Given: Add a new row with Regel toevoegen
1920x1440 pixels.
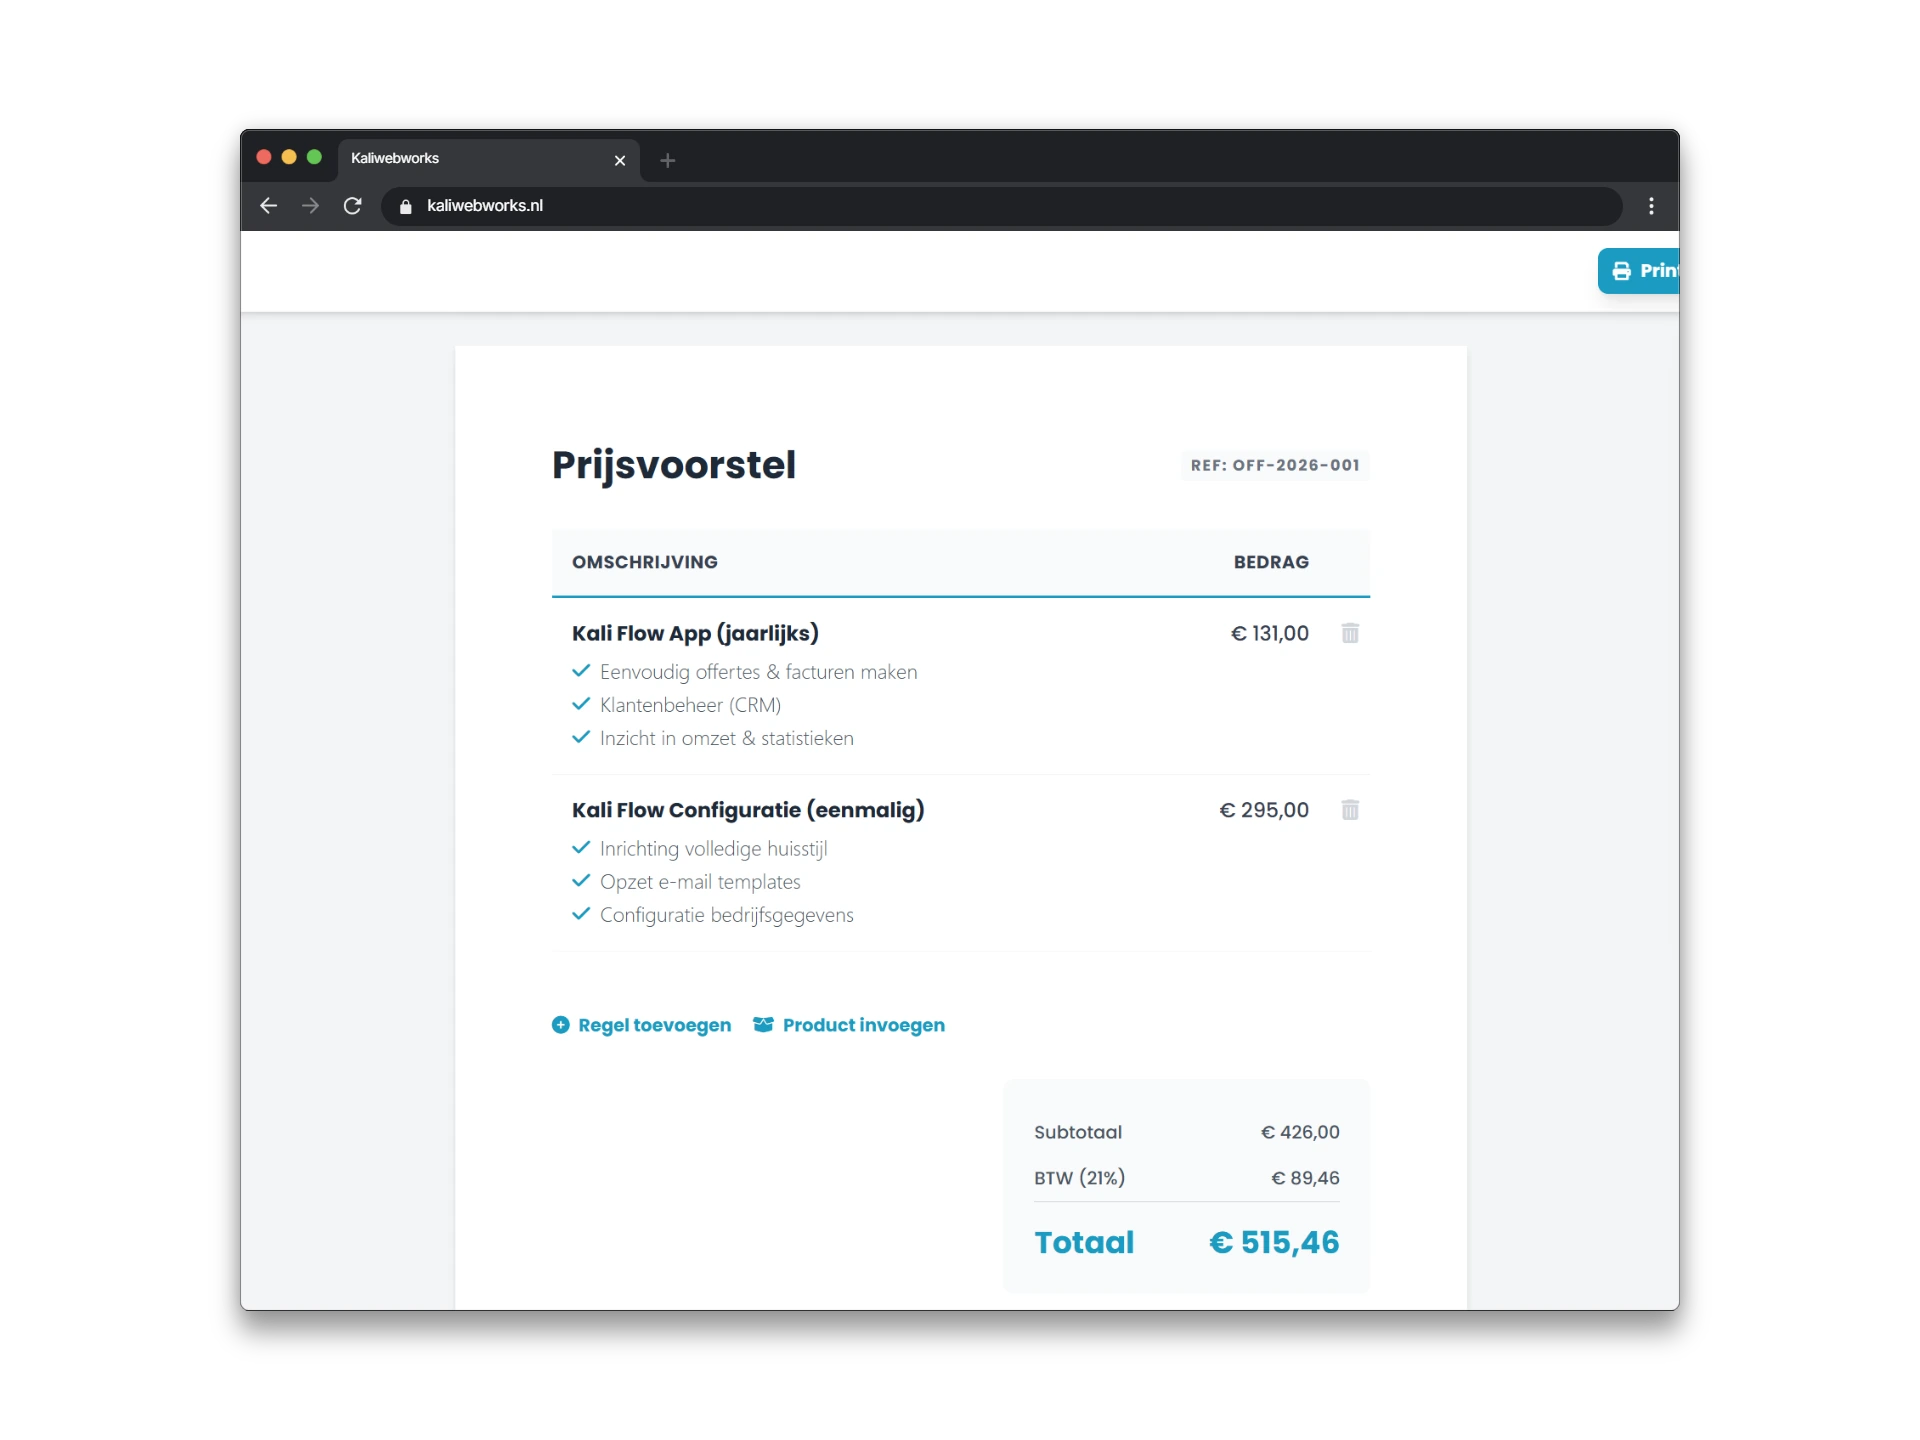Looking at the screenshot, I should (641, 1025).
